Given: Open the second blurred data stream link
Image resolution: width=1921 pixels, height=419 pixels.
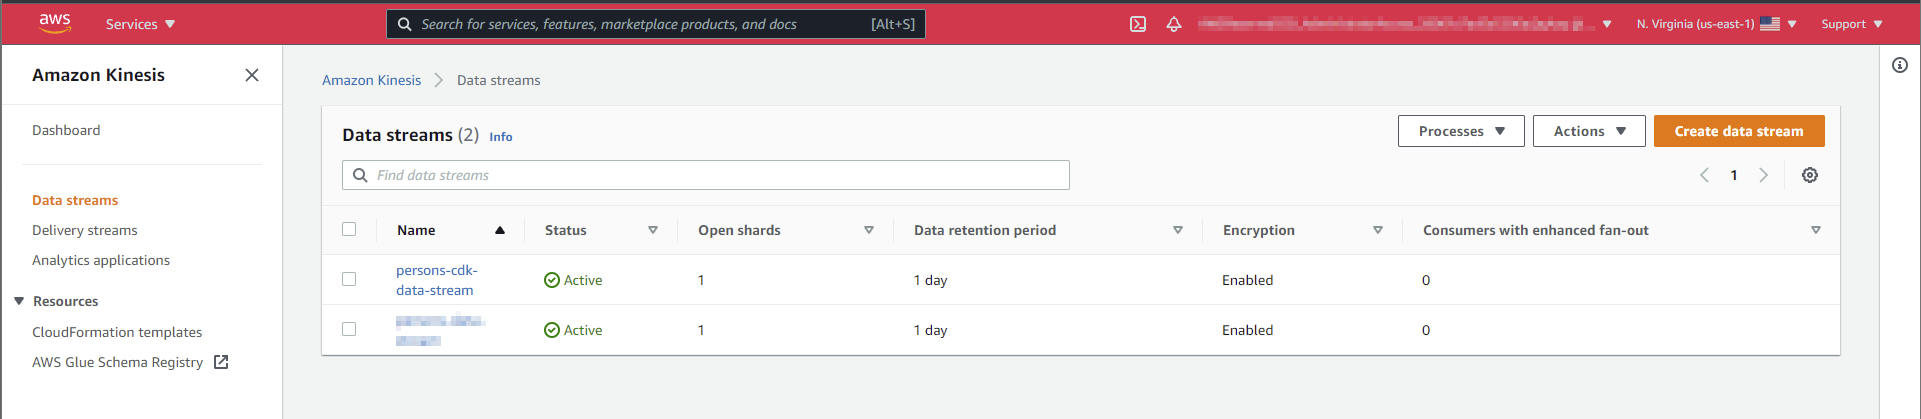Looking at the screenshot, I should (440, 330).
